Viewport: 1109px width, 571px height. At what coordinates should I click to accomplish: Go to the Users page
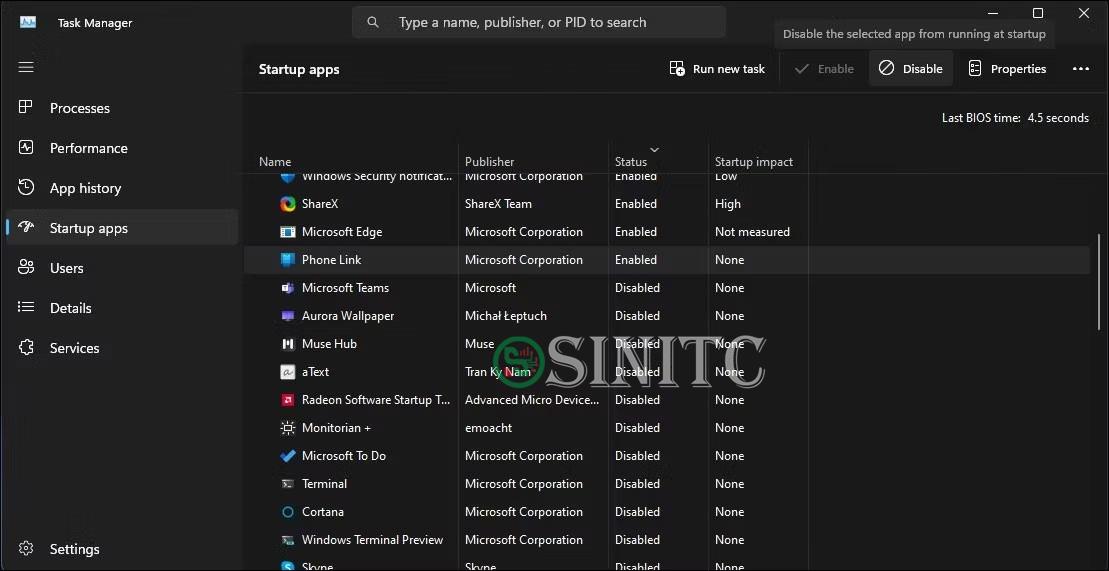point(122,268)
